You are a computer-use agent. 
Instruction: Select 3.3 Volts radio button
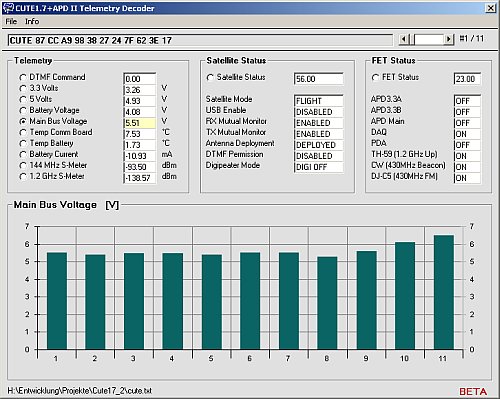[x=23, y=88]
